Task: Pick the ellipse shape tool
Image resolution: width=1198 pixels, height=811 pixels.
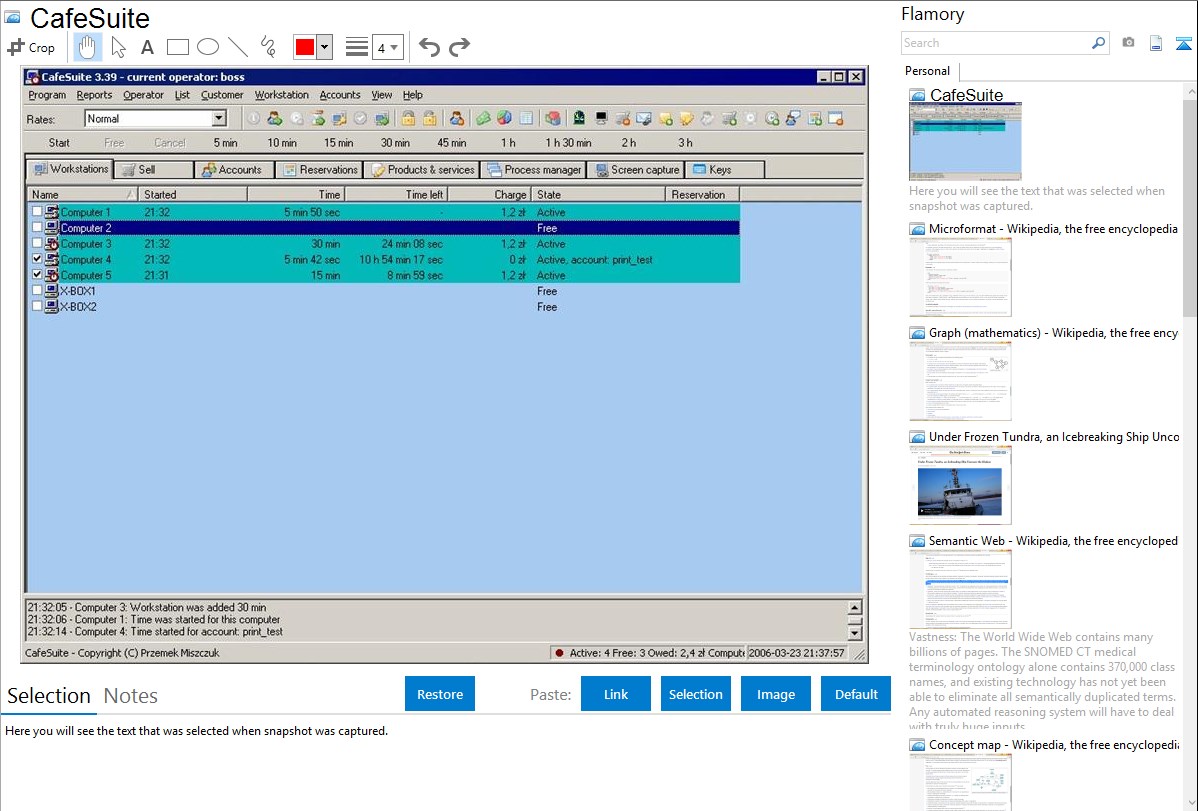Action: click(x=208, y=47)
